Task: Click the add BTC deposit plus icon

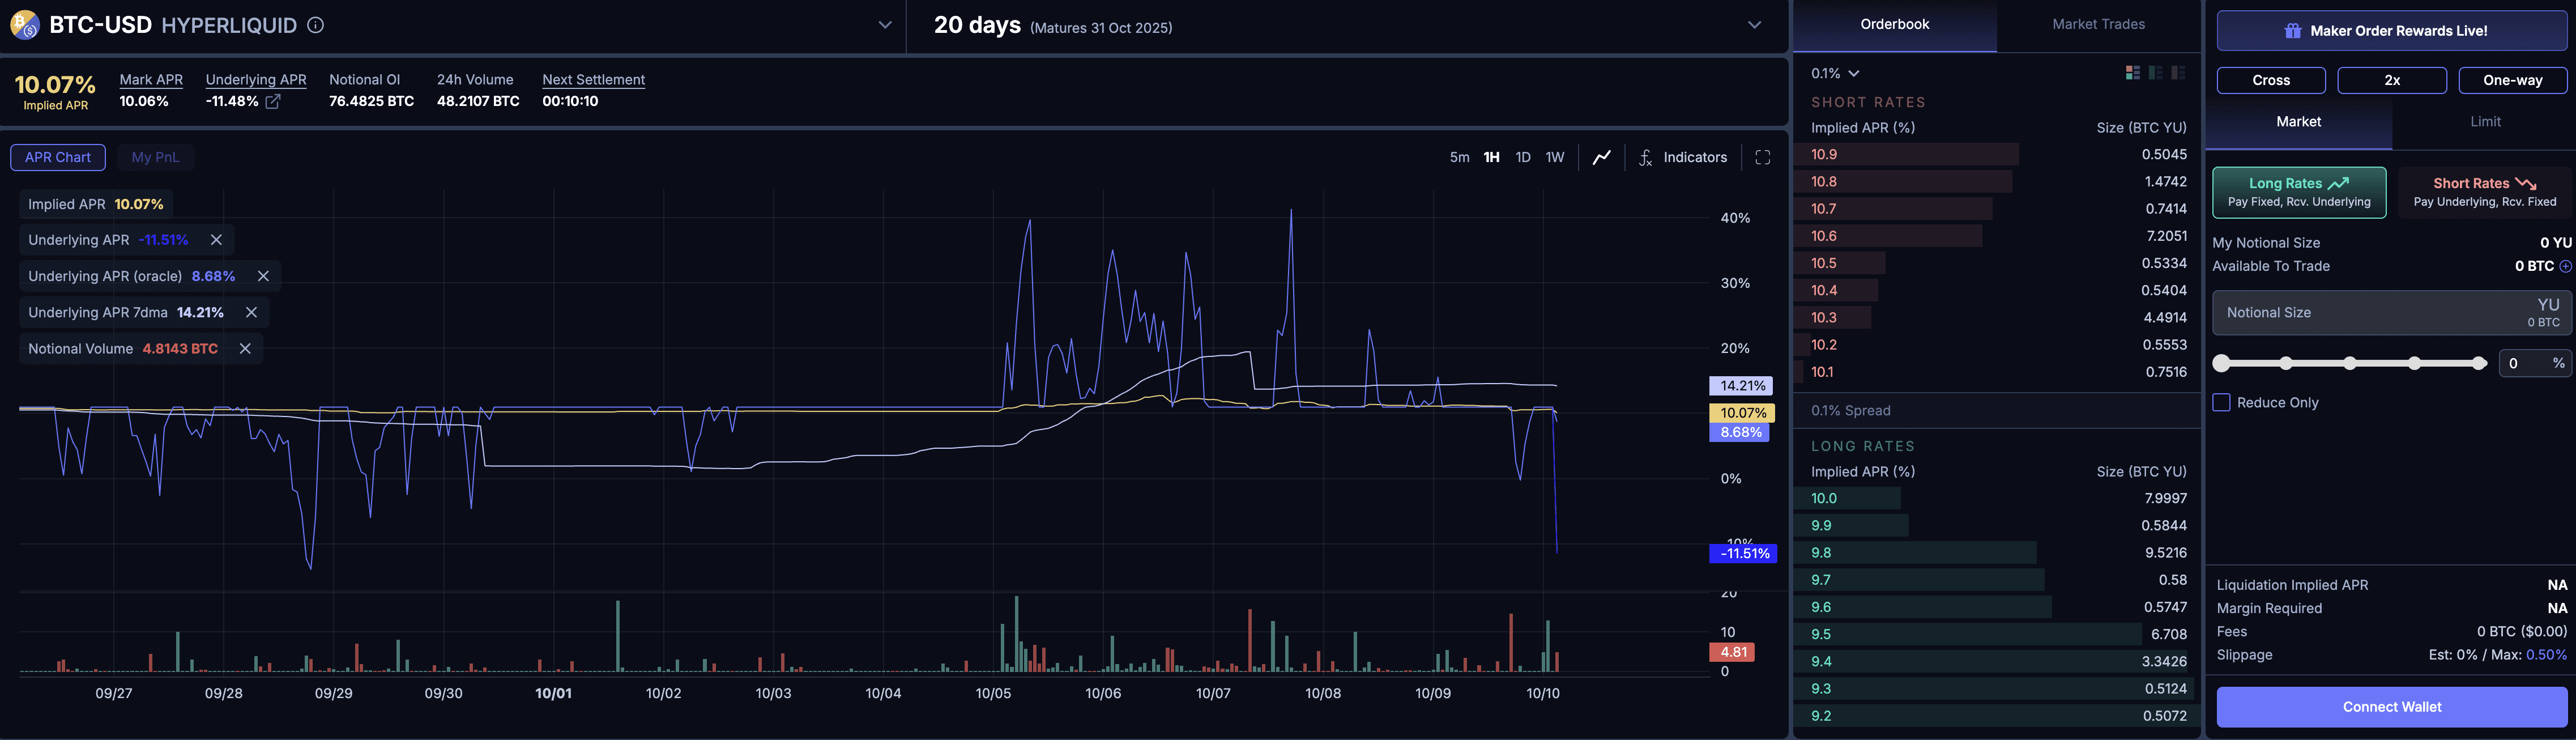Action: point(2565,266)
